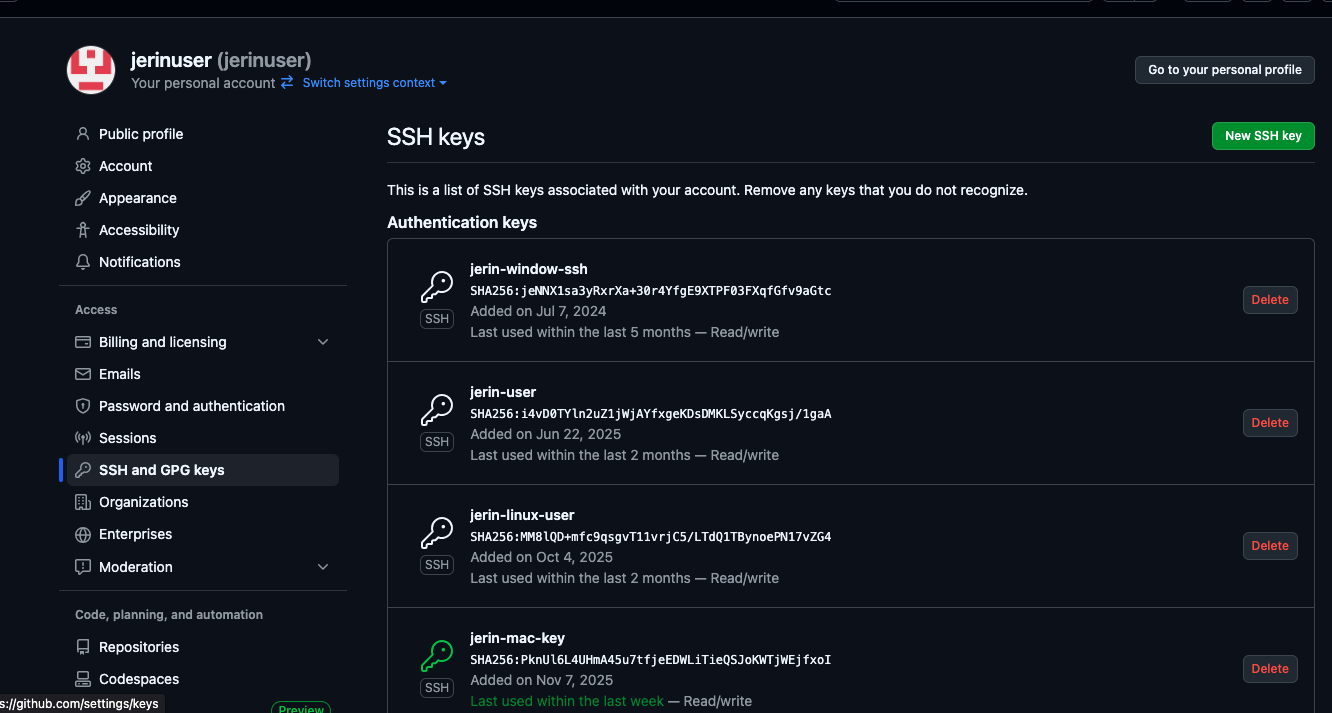Delete the jerin-linux-user key
Image resolution: width=1332 pixels, height=713 pixels.
(1269, 546)
